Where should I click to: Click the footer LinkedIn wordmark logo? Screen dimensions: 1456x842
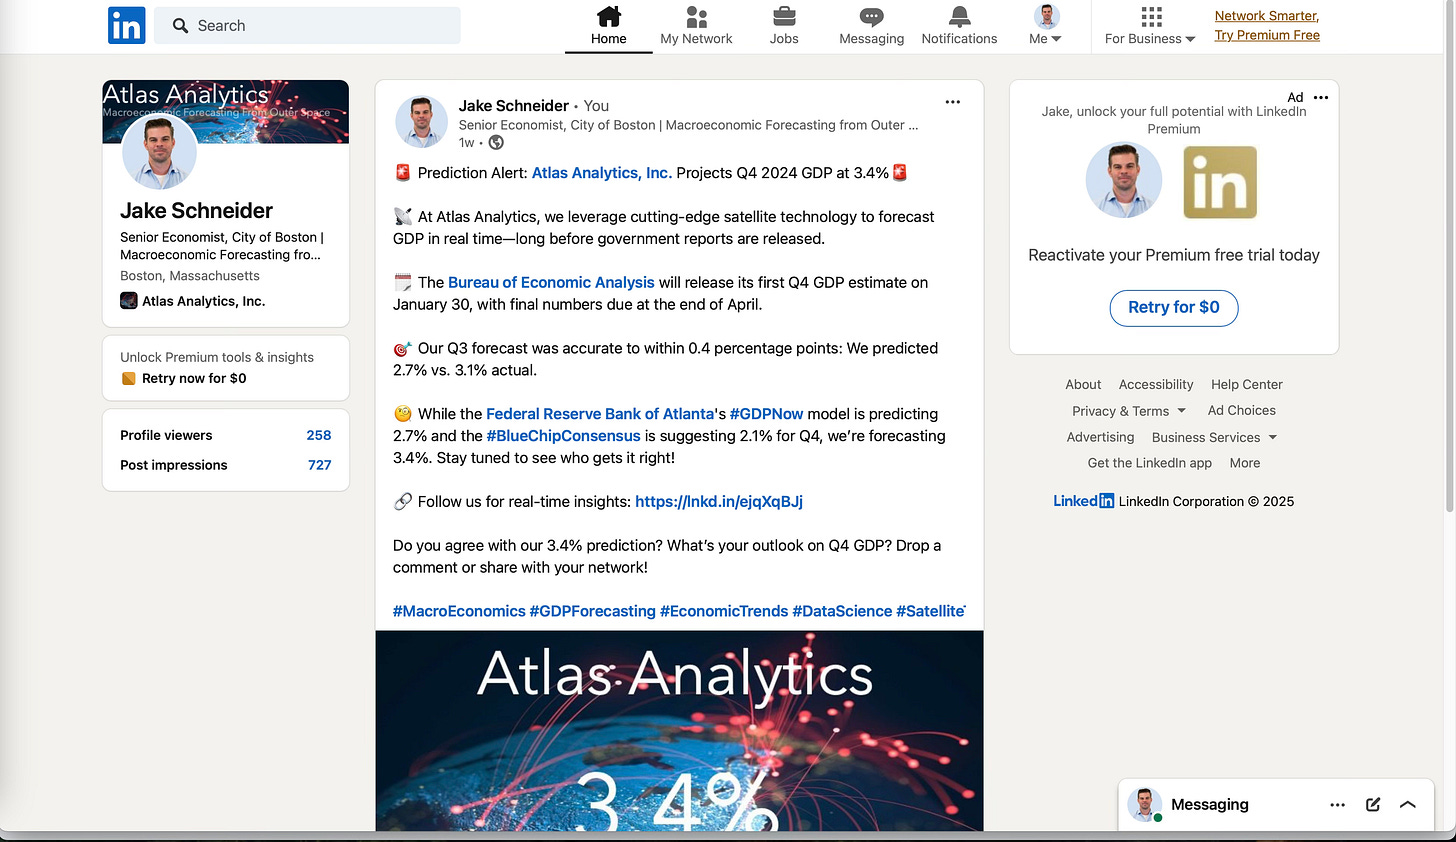[1084, 502]
